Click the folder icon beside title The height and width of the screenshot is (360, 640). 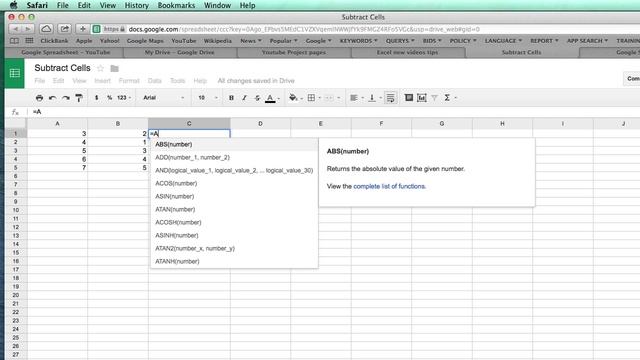click(x=115, y=69)
